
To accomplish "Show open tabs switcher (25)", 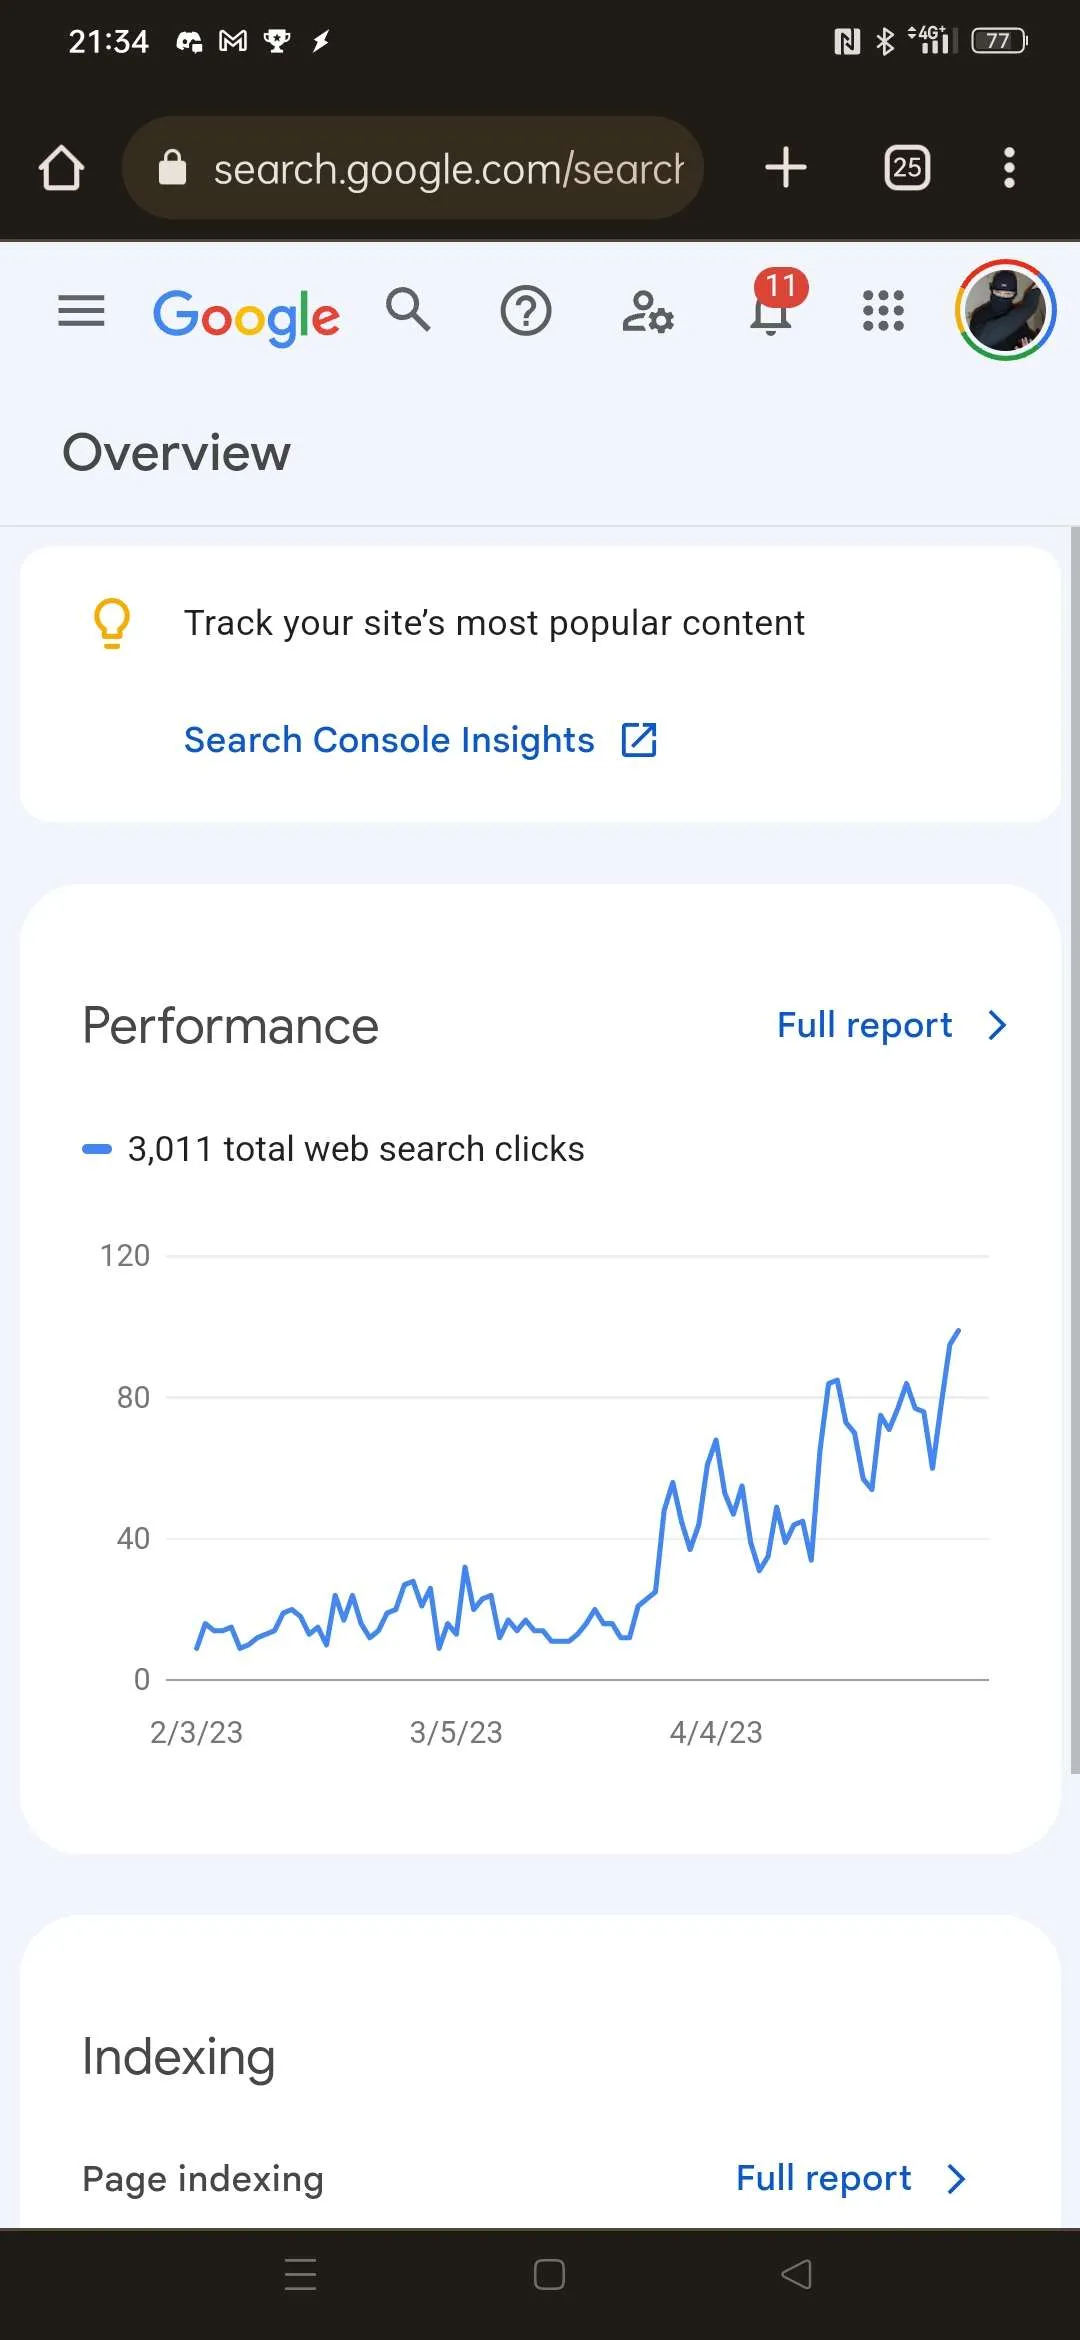I will pos(907,168).
